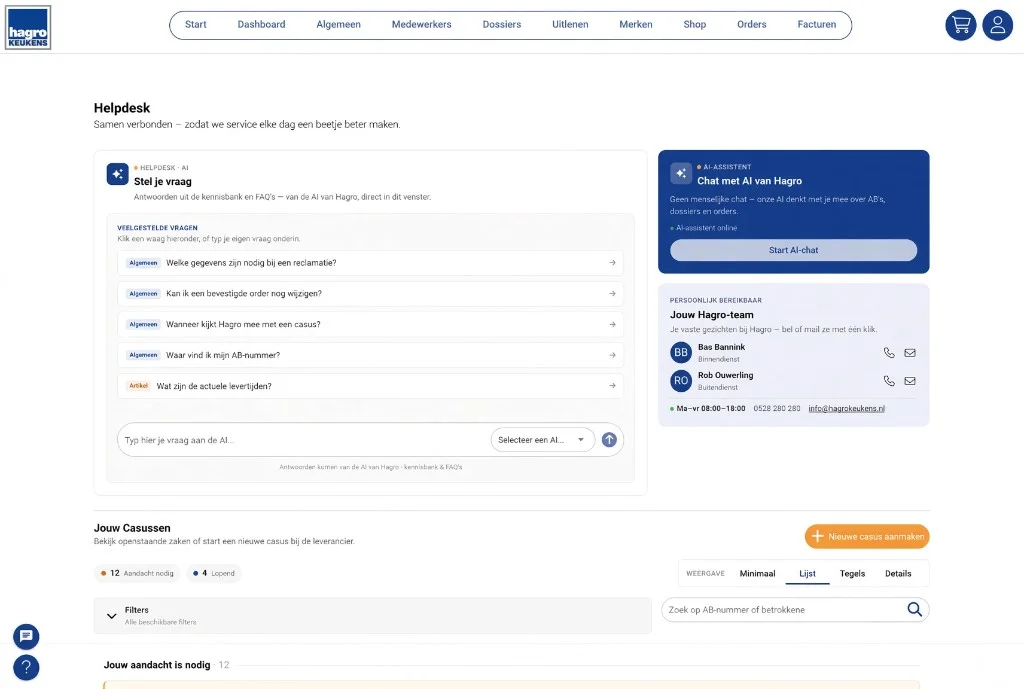Open Orders menu item
1024x689 pixels.
[x=752, y=24]
